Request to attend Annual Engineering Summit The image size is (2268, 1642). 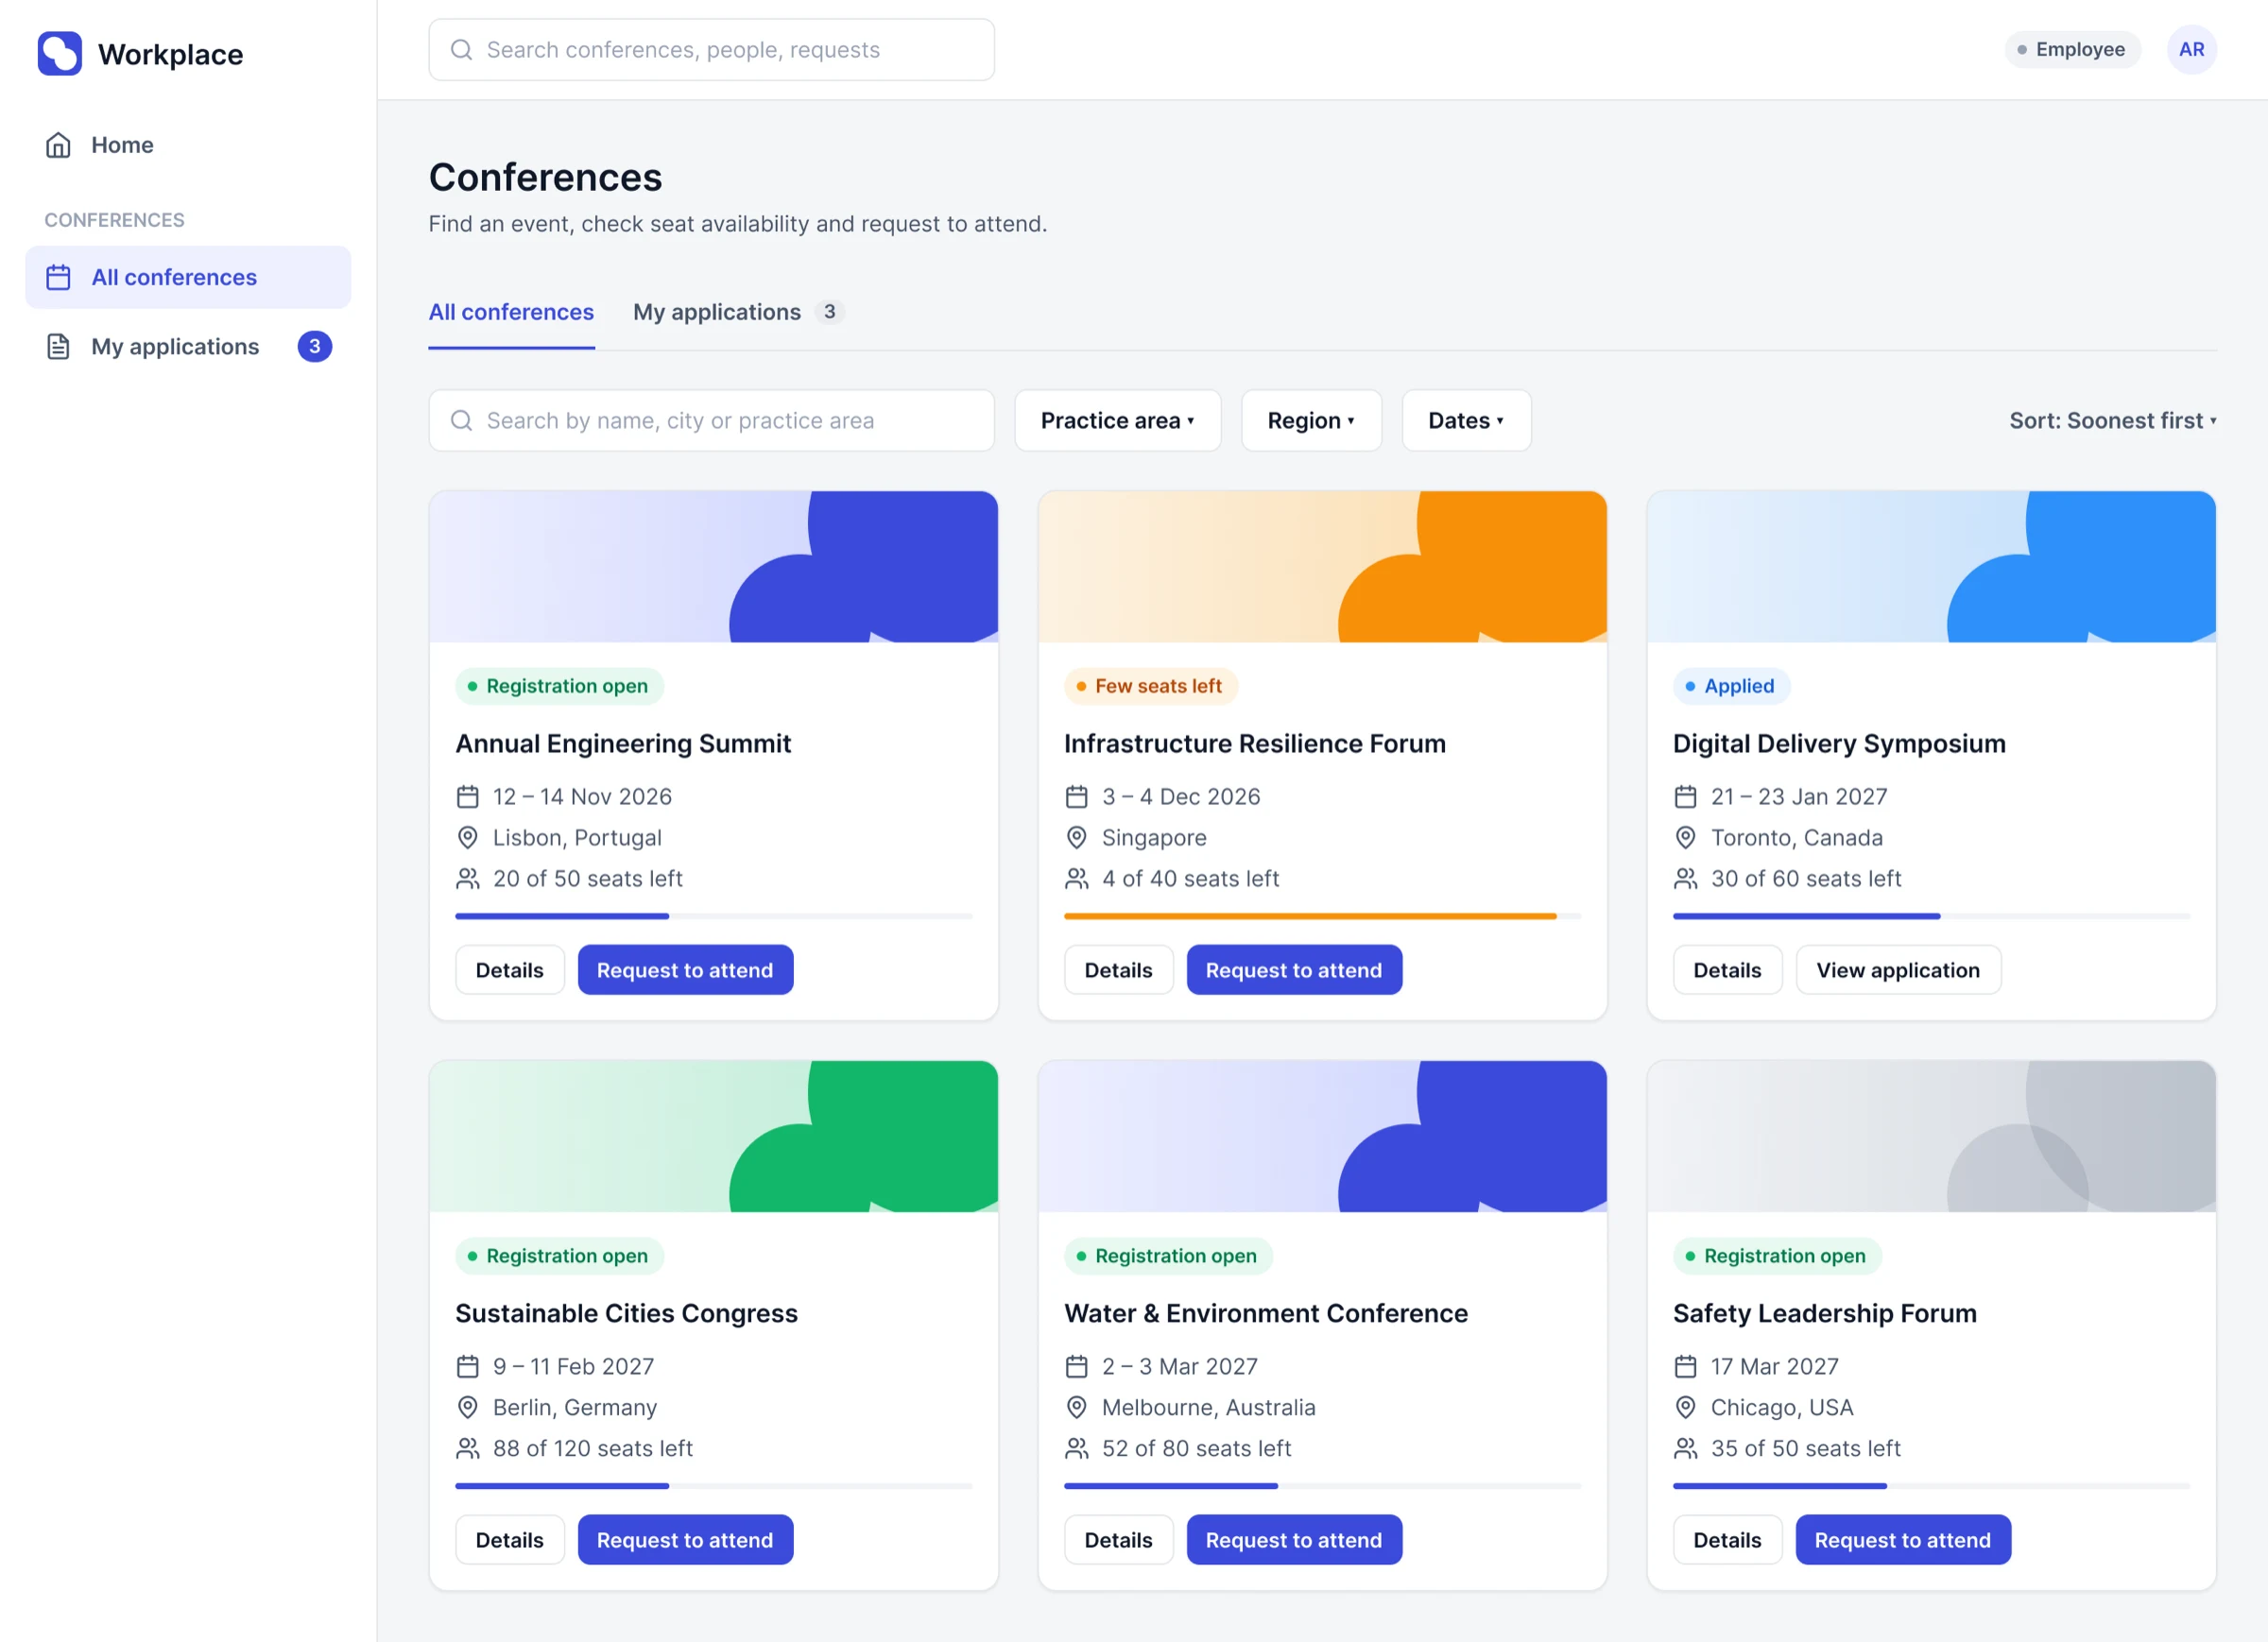(685, 970)
